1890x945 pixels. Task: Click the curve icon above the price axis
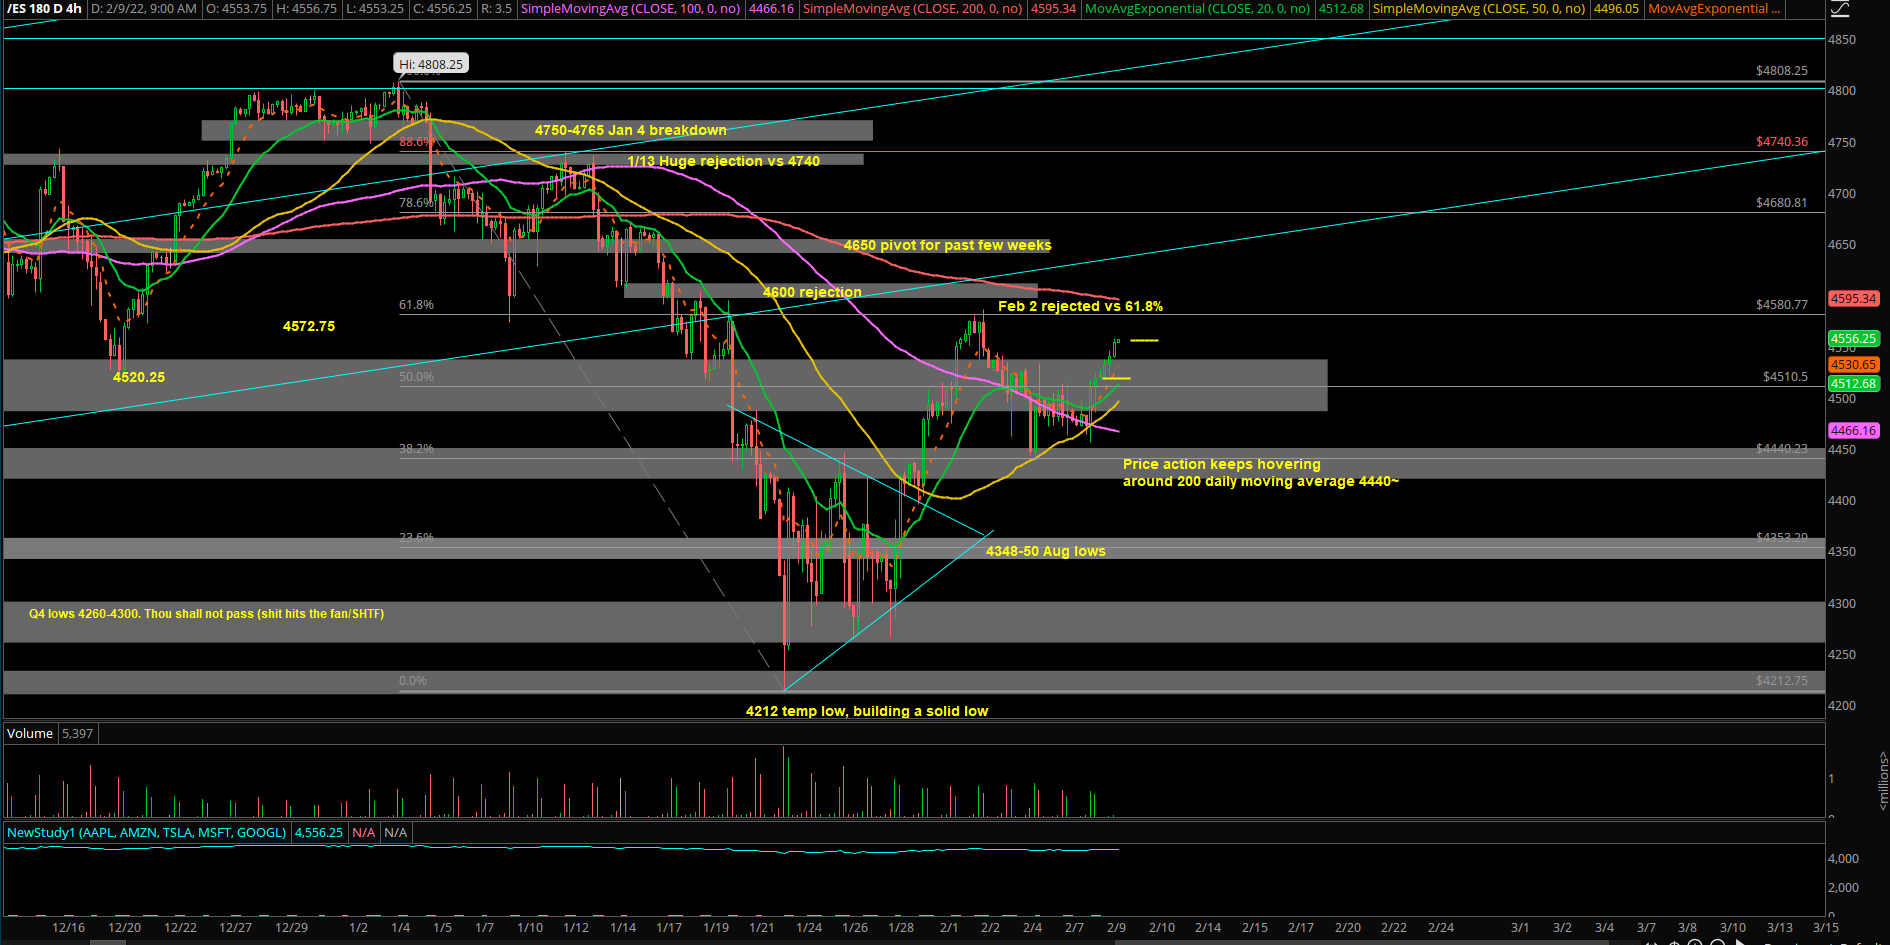(1840, 9)
